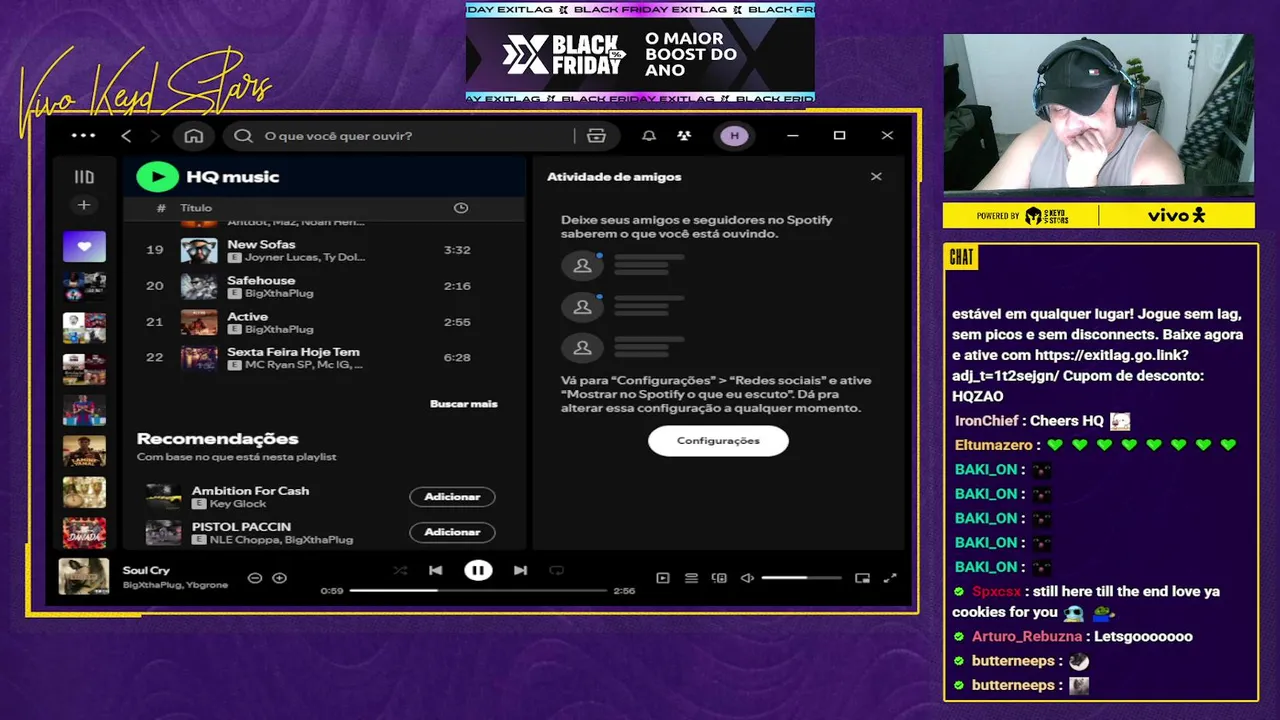Enter full screen with the expand icon

[890, 578]
